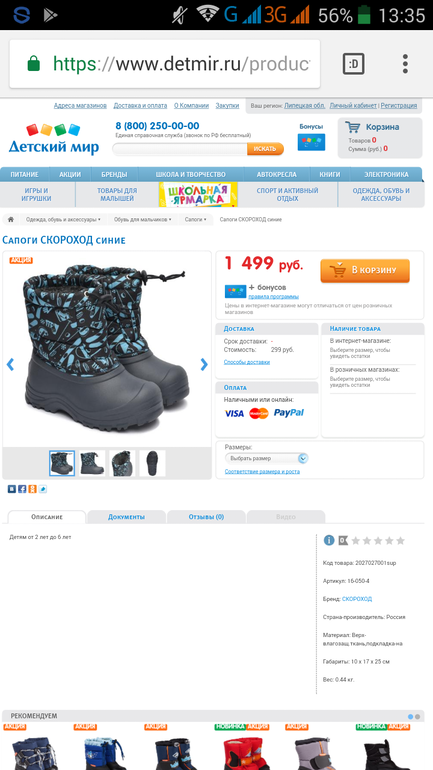This screenshot has height=770, width=433.
Task: Rate product with the fifth star
Action: [x=401, y=541]
